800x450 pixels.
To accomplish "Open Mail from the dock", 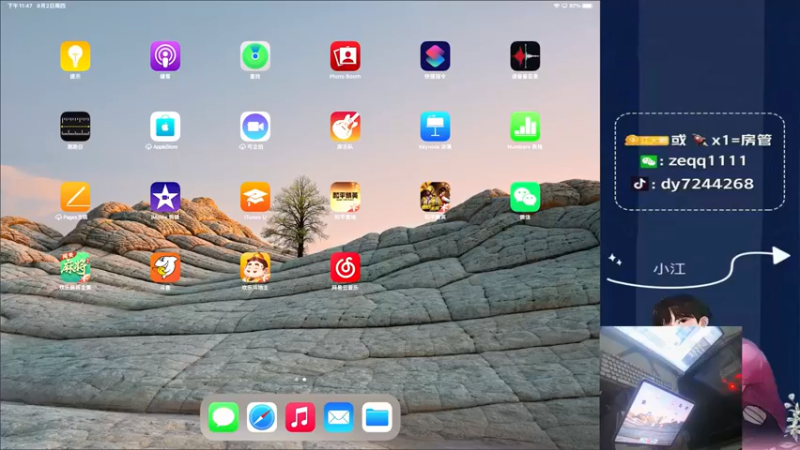I will click(x=339, y=417).
